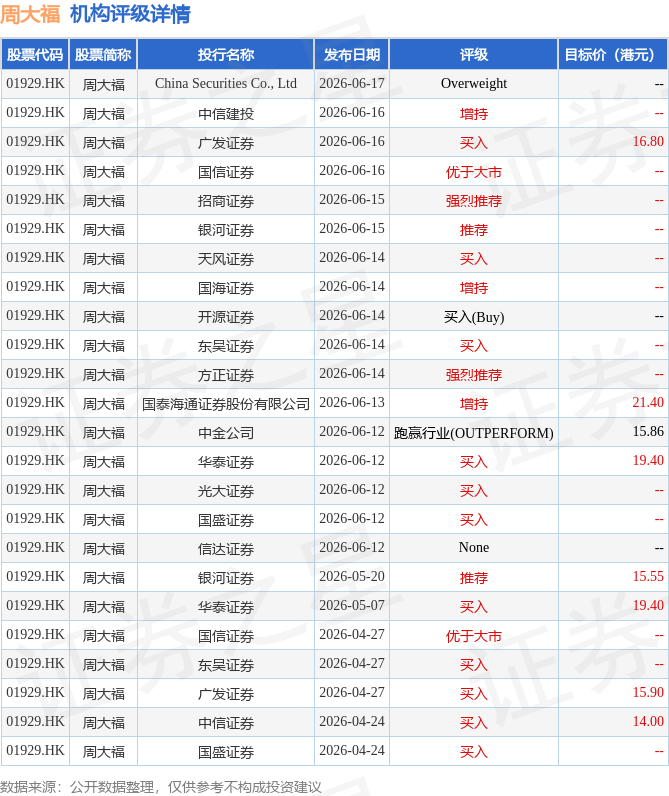Click the Overweight rating cell
The width and height of the screenshot is (669, 796).
(474, 84)
